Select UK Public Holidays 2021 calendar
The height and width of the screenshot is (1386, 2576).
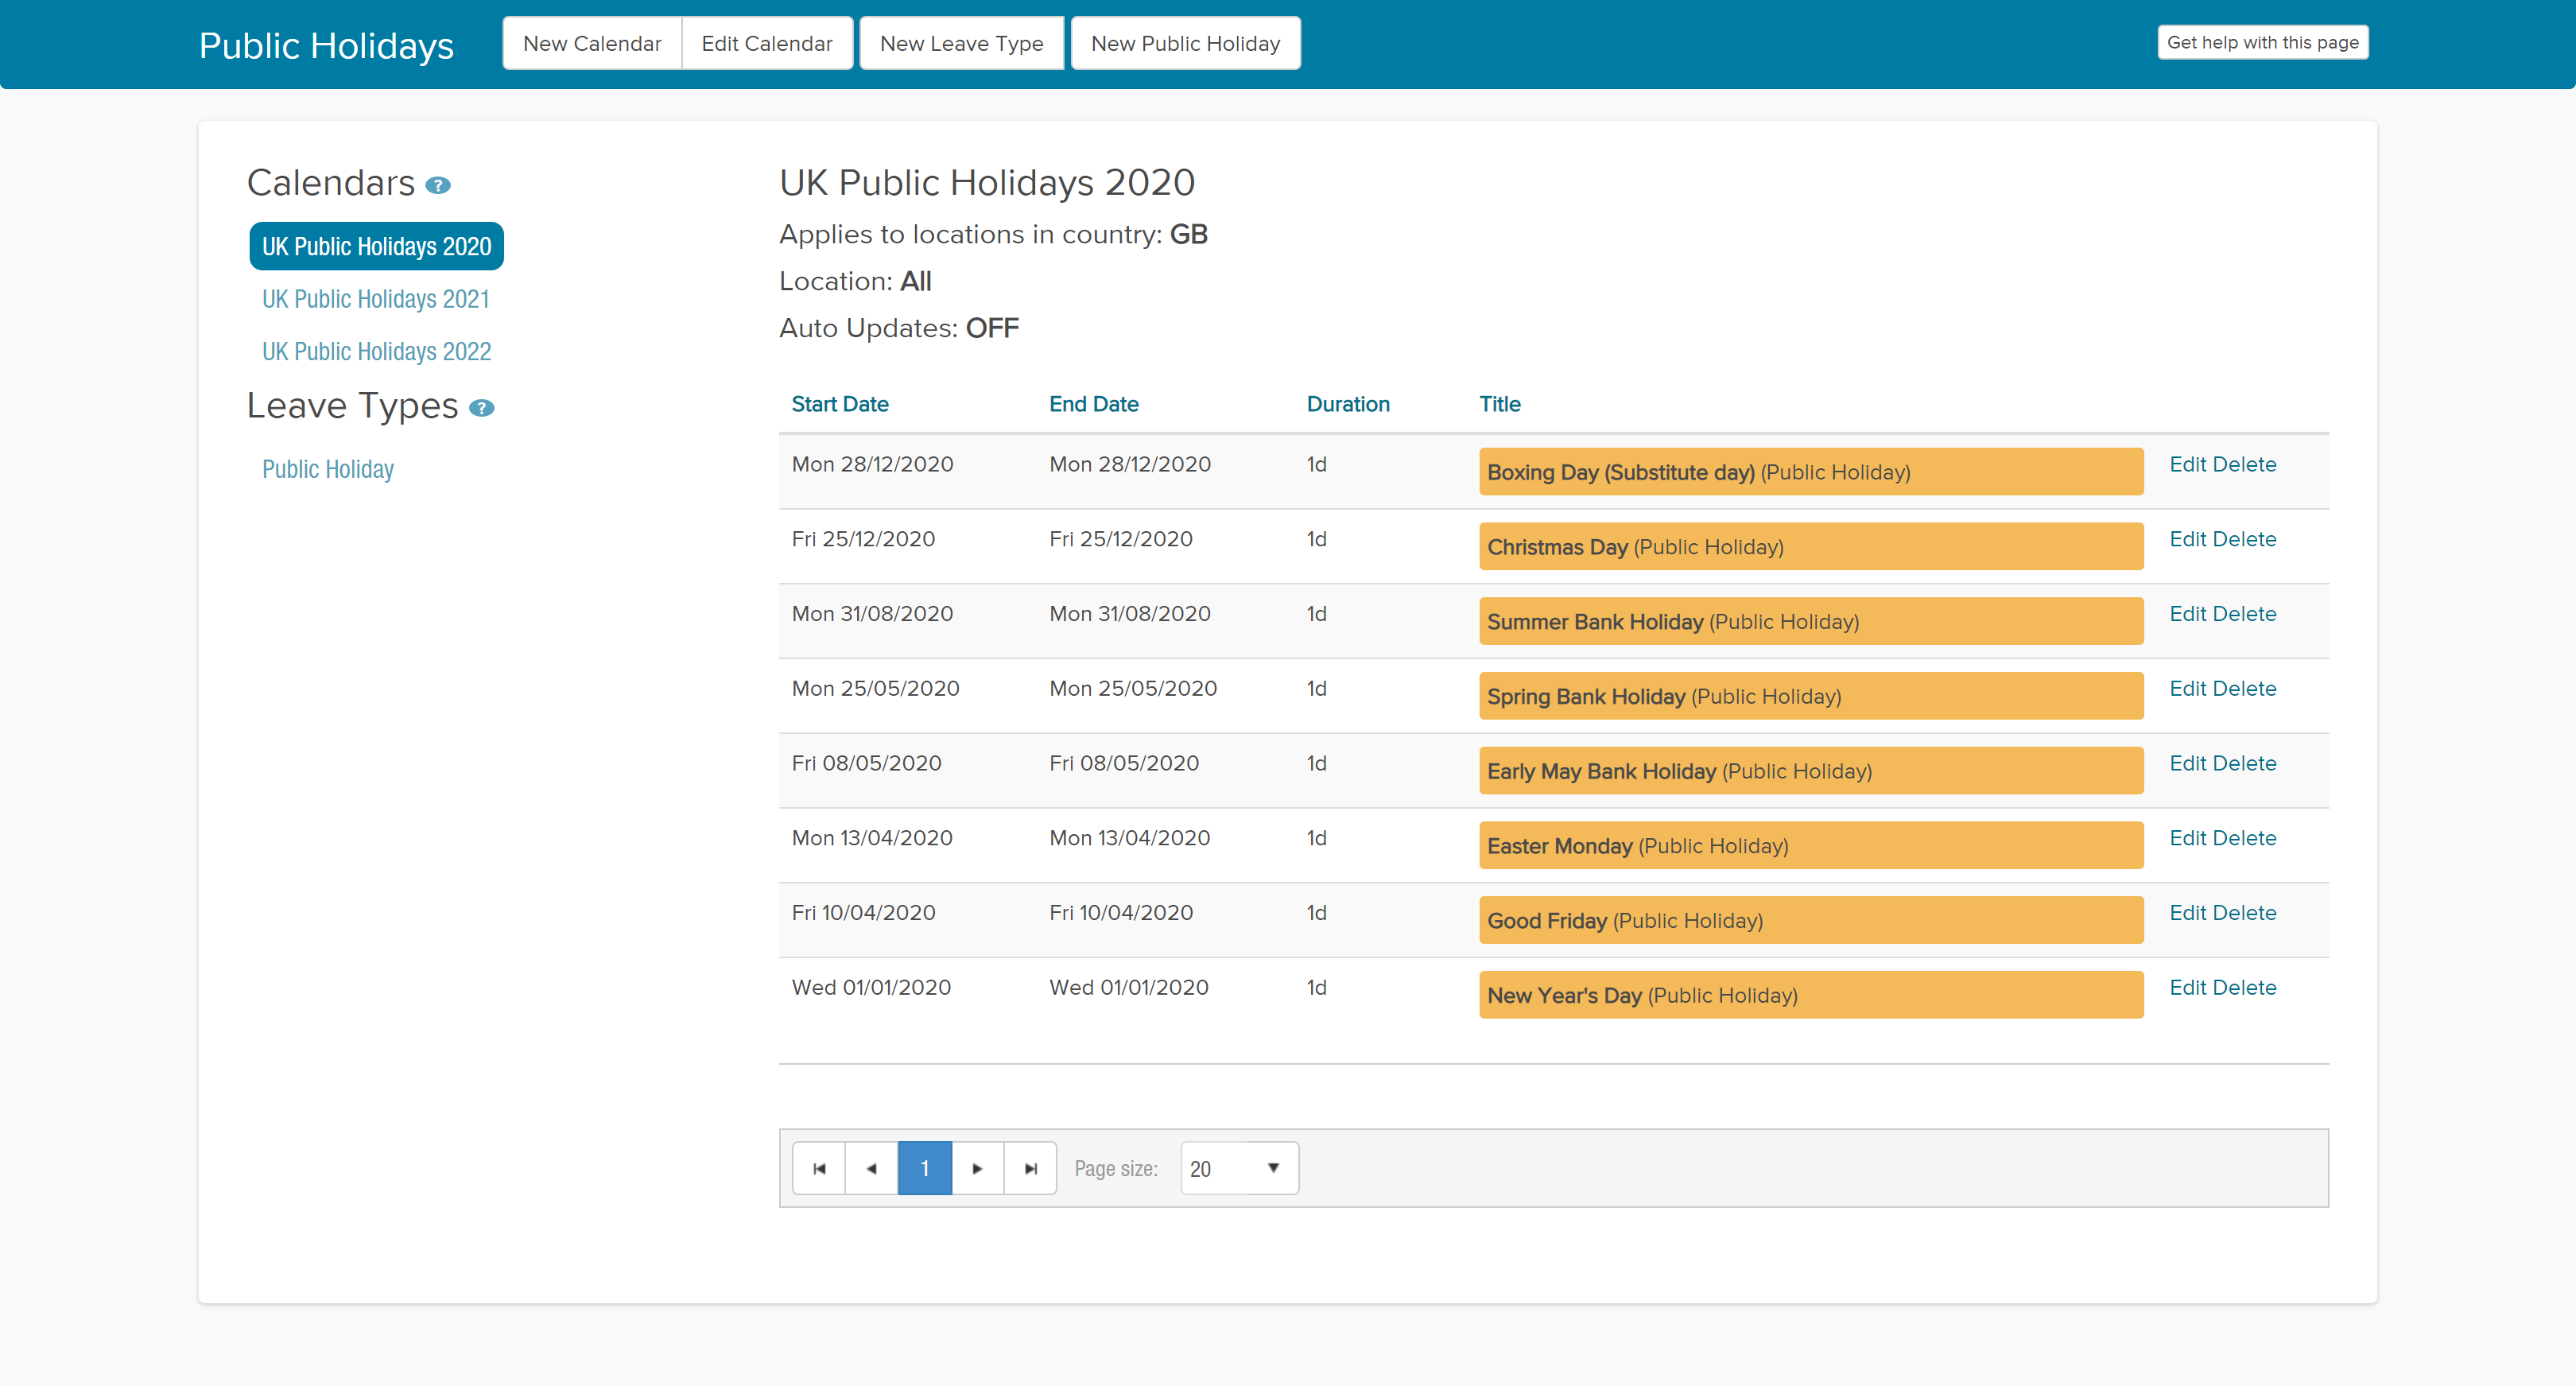click(376, 299)
